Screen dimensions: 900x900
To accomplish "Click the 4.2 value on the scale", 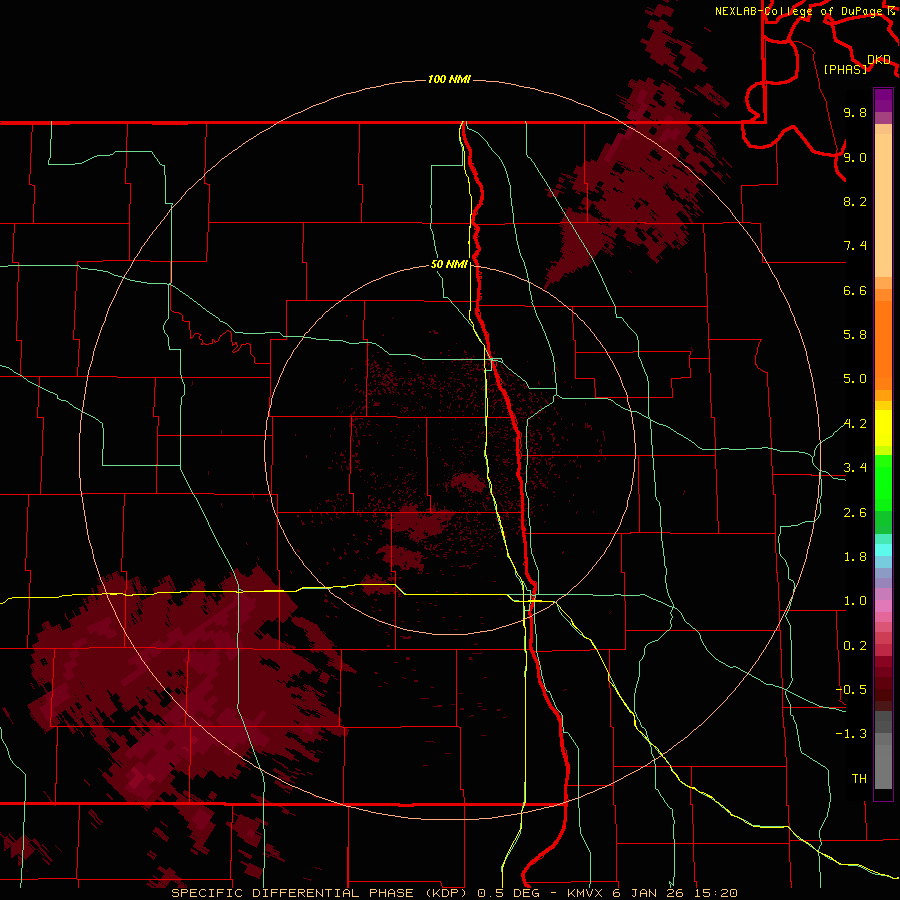I will 855,424.
